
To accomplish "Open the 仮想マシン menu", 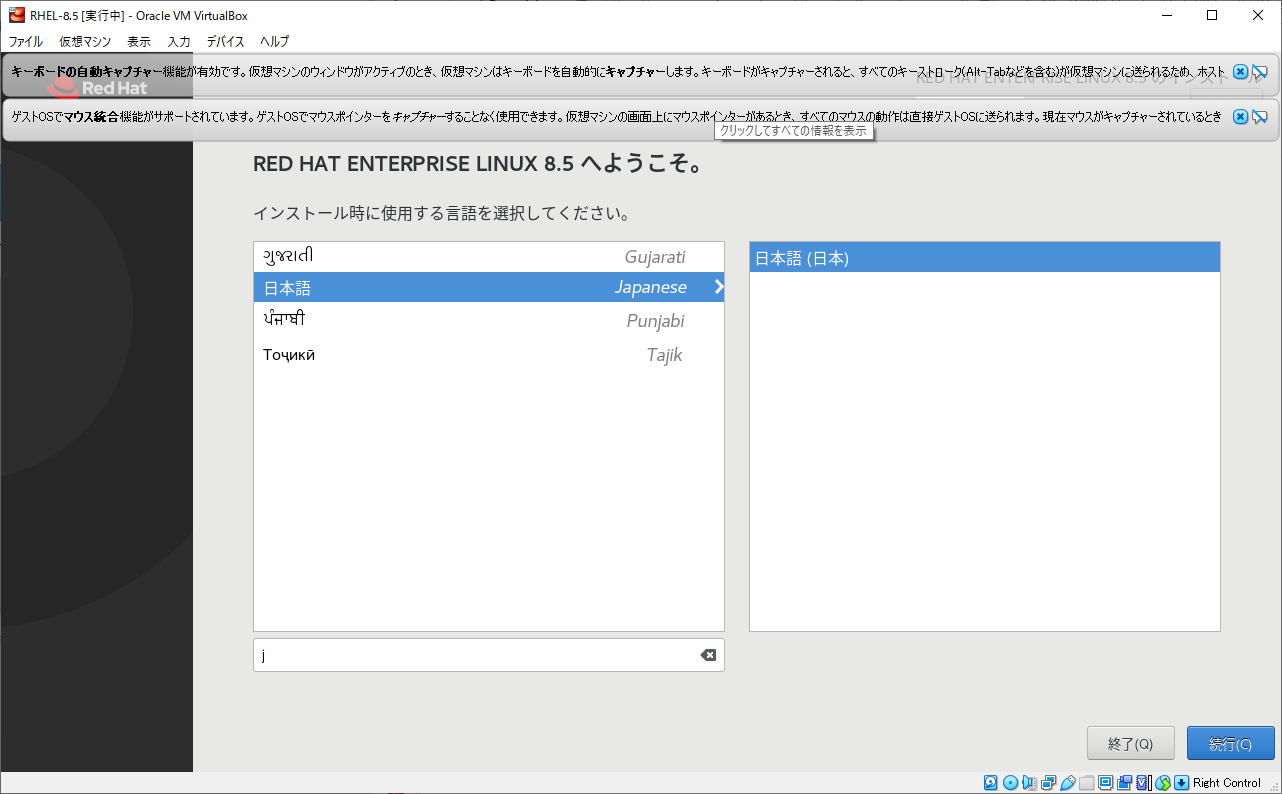I will click(85, 42).
